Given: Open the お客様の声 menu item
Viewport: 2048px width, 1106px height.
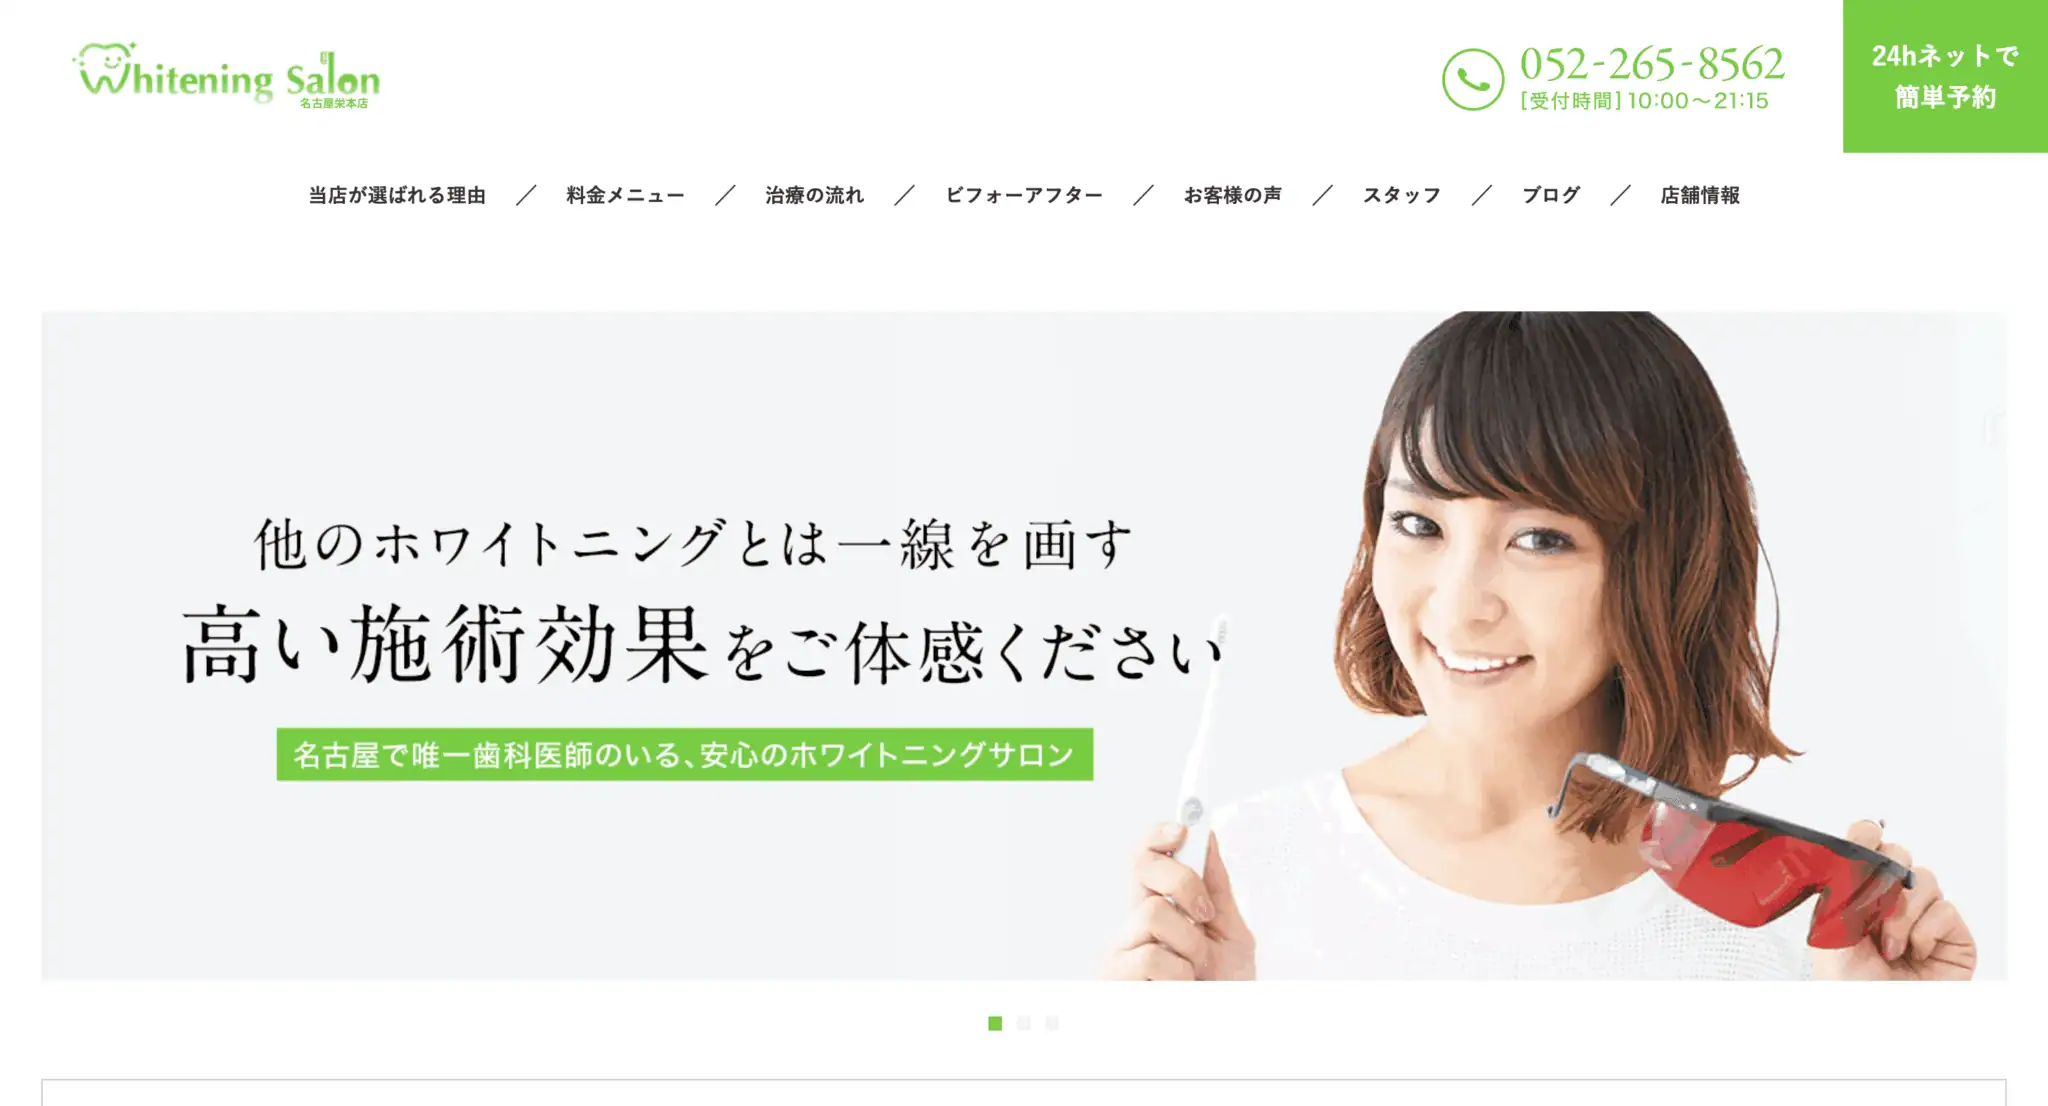Looking at the screenshot, I should (x=1233, y=195).
